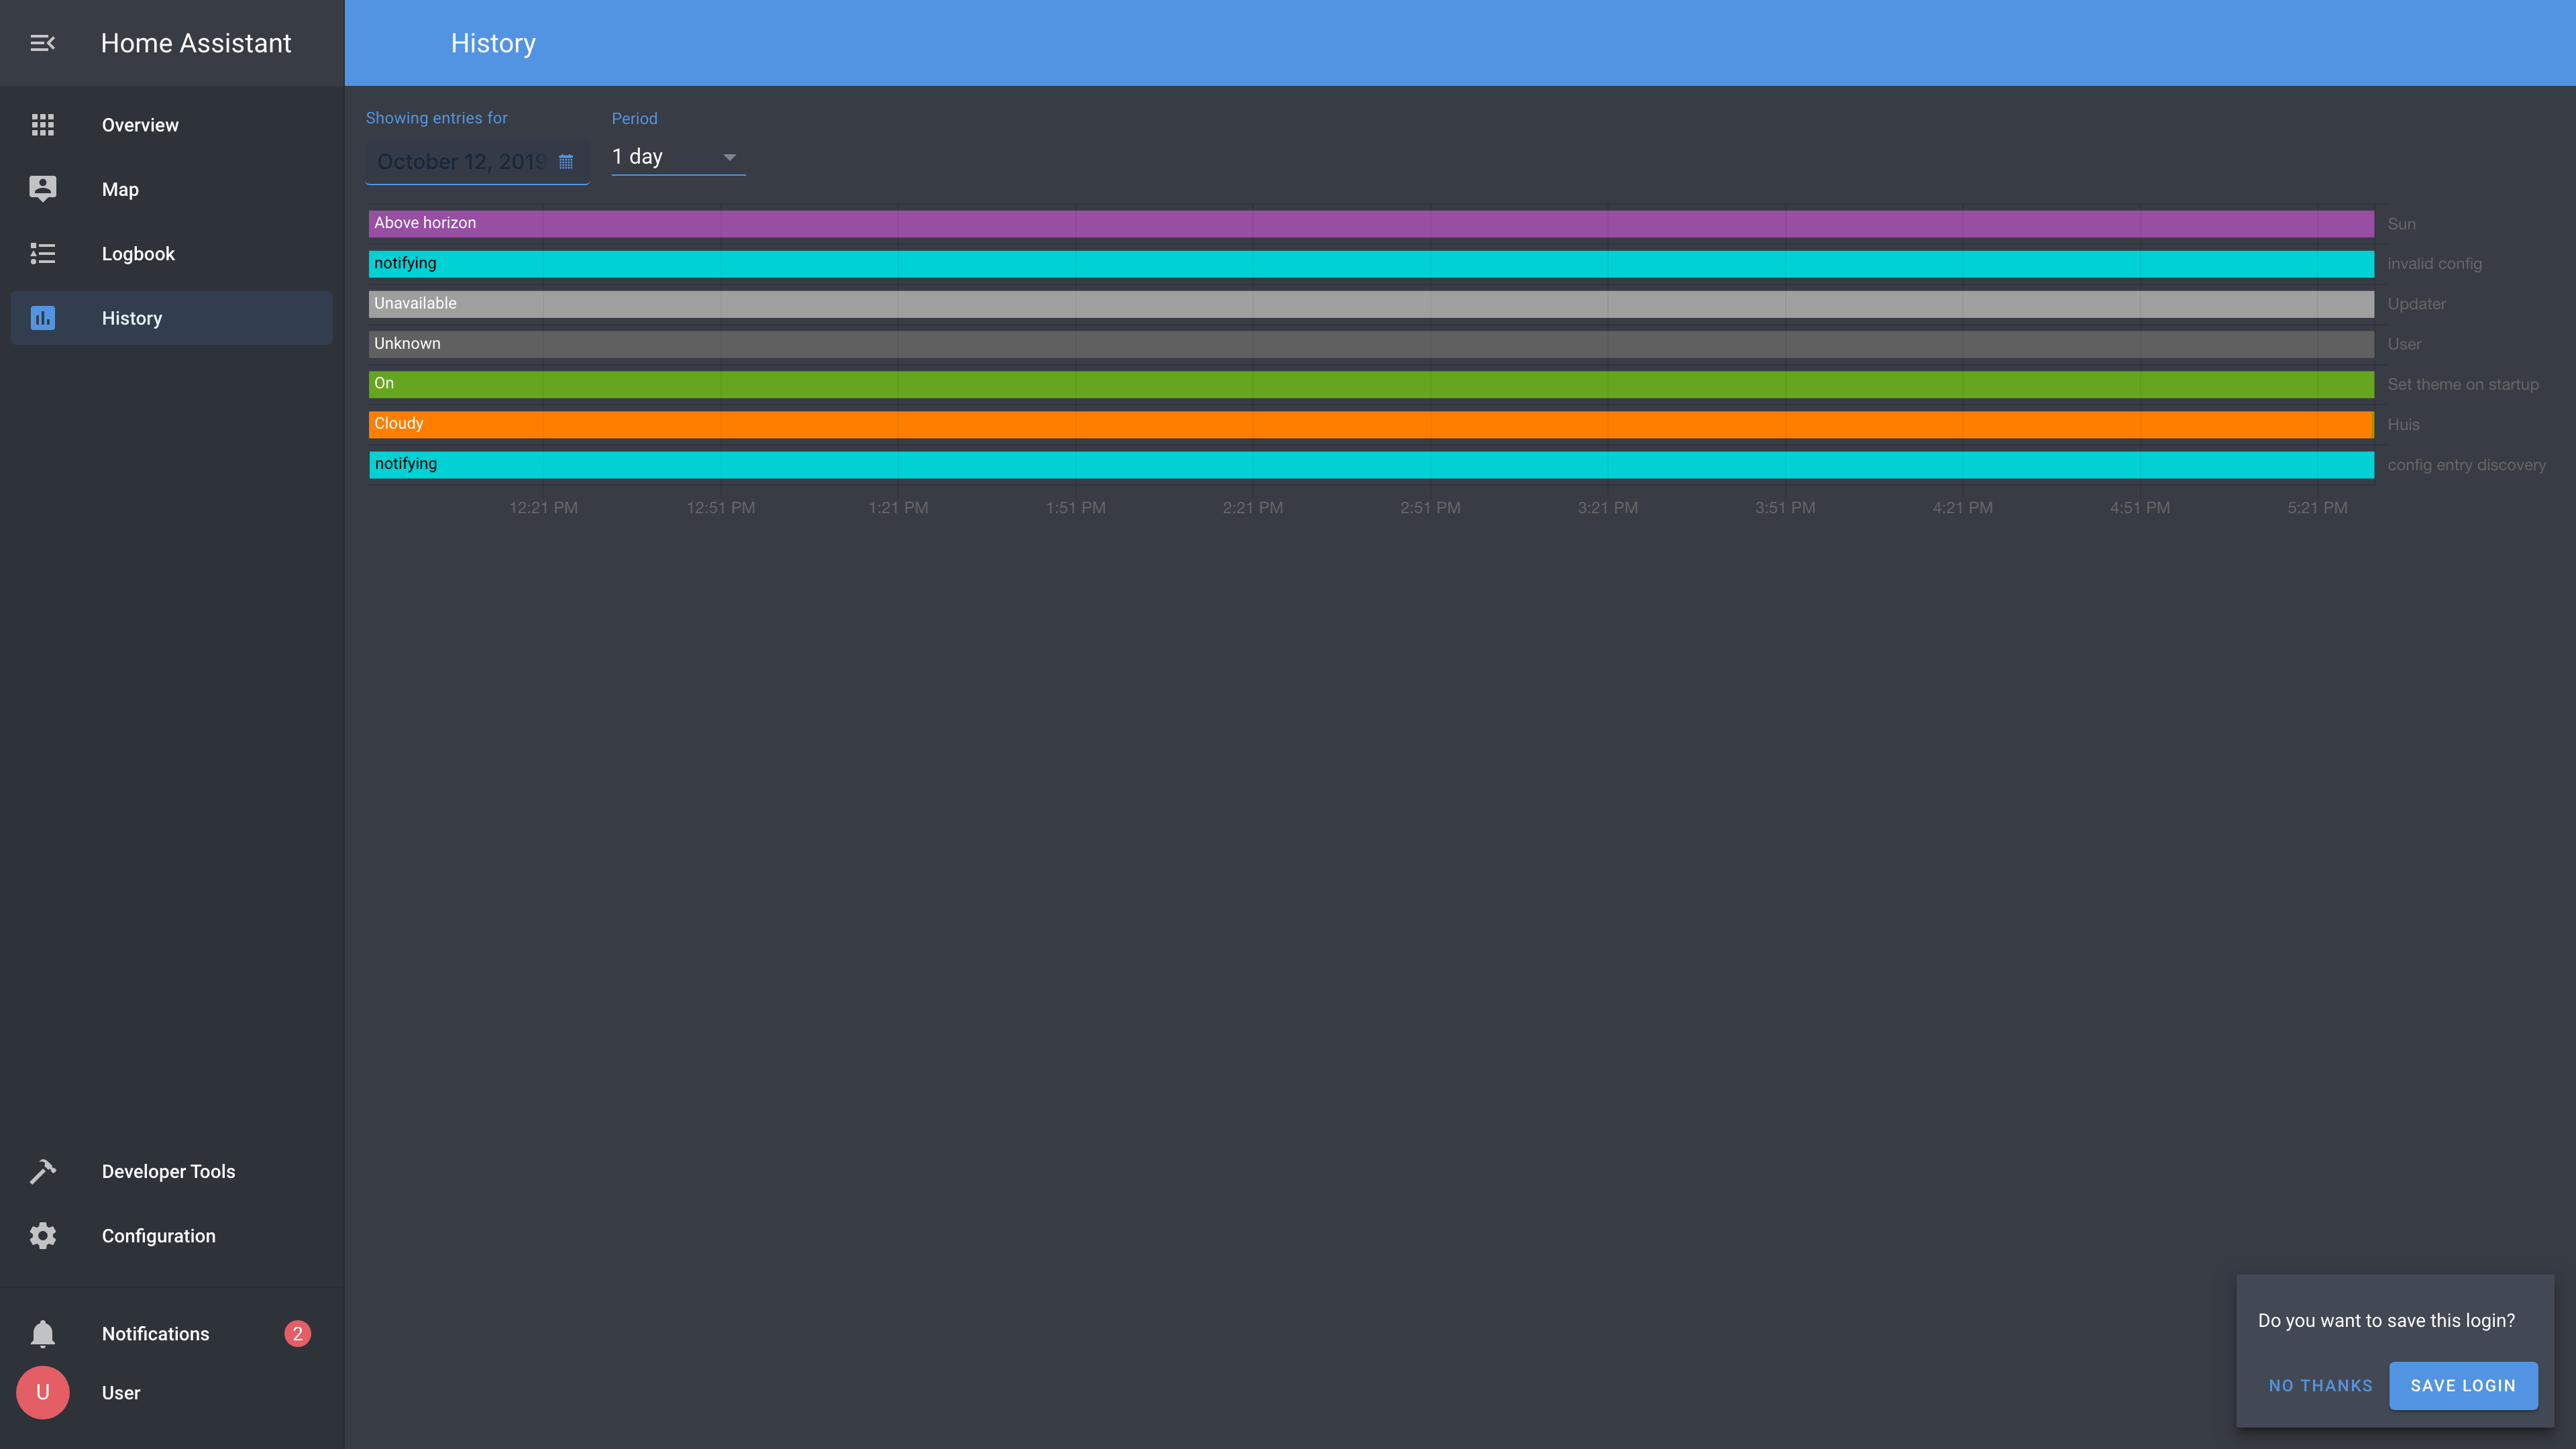2576x1449 pixels.
Task: Go to the Map page
Action: click(120, 189)
